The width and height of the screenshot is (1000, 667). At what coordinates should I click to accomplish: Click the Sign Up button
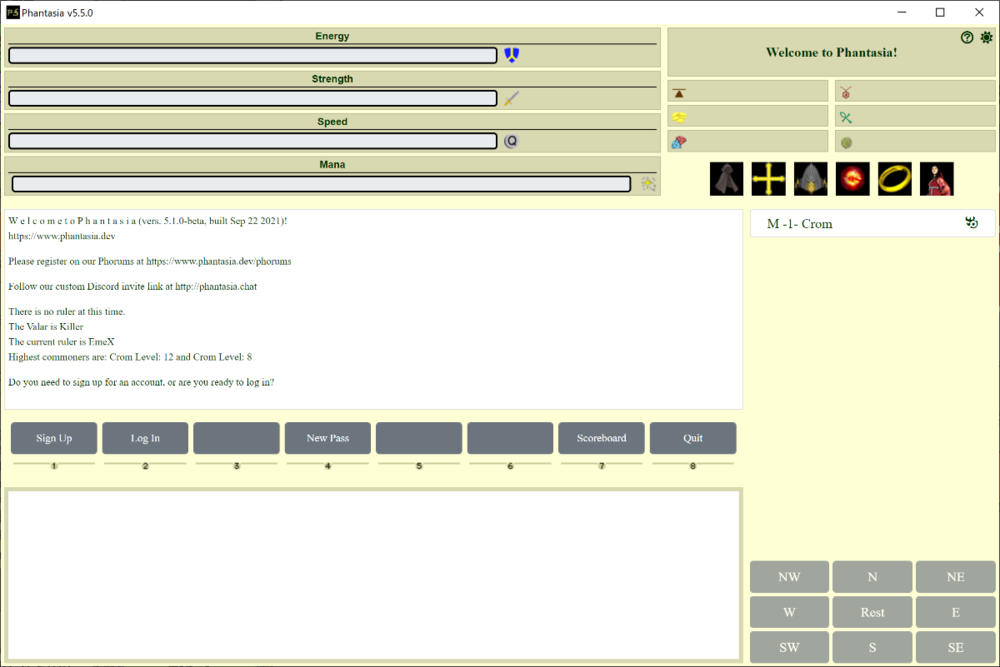pos(54,438)
